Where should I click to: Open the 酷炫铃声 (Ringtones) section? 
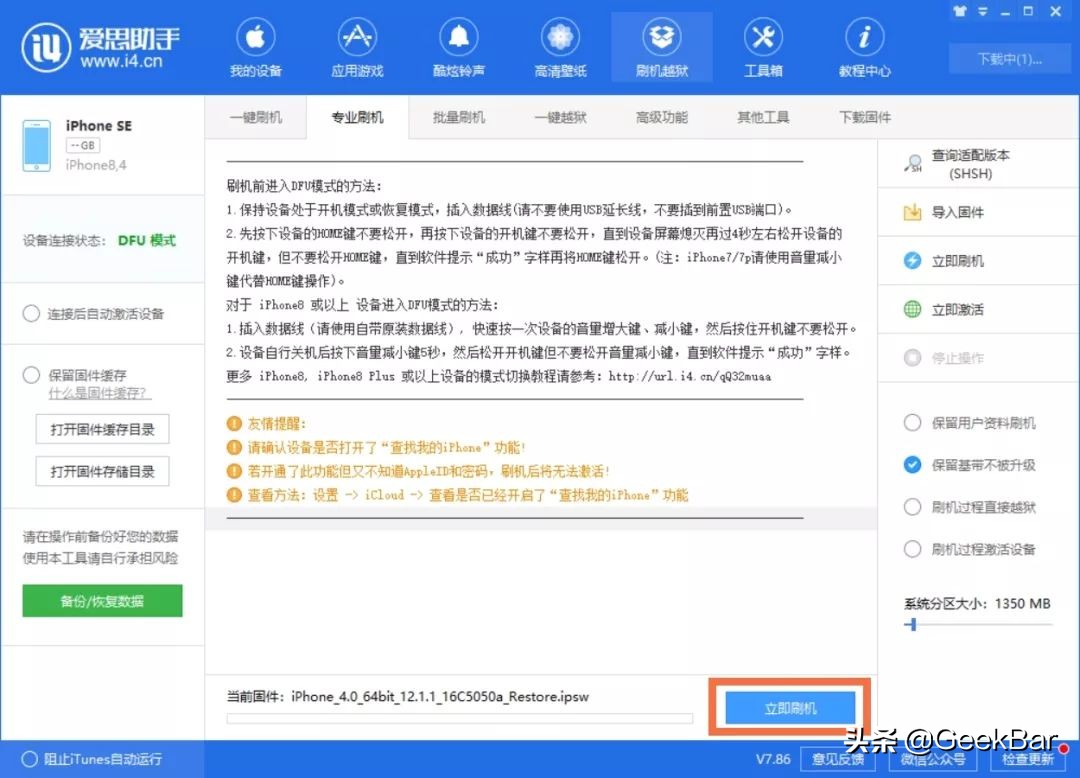tap(458, 46)
